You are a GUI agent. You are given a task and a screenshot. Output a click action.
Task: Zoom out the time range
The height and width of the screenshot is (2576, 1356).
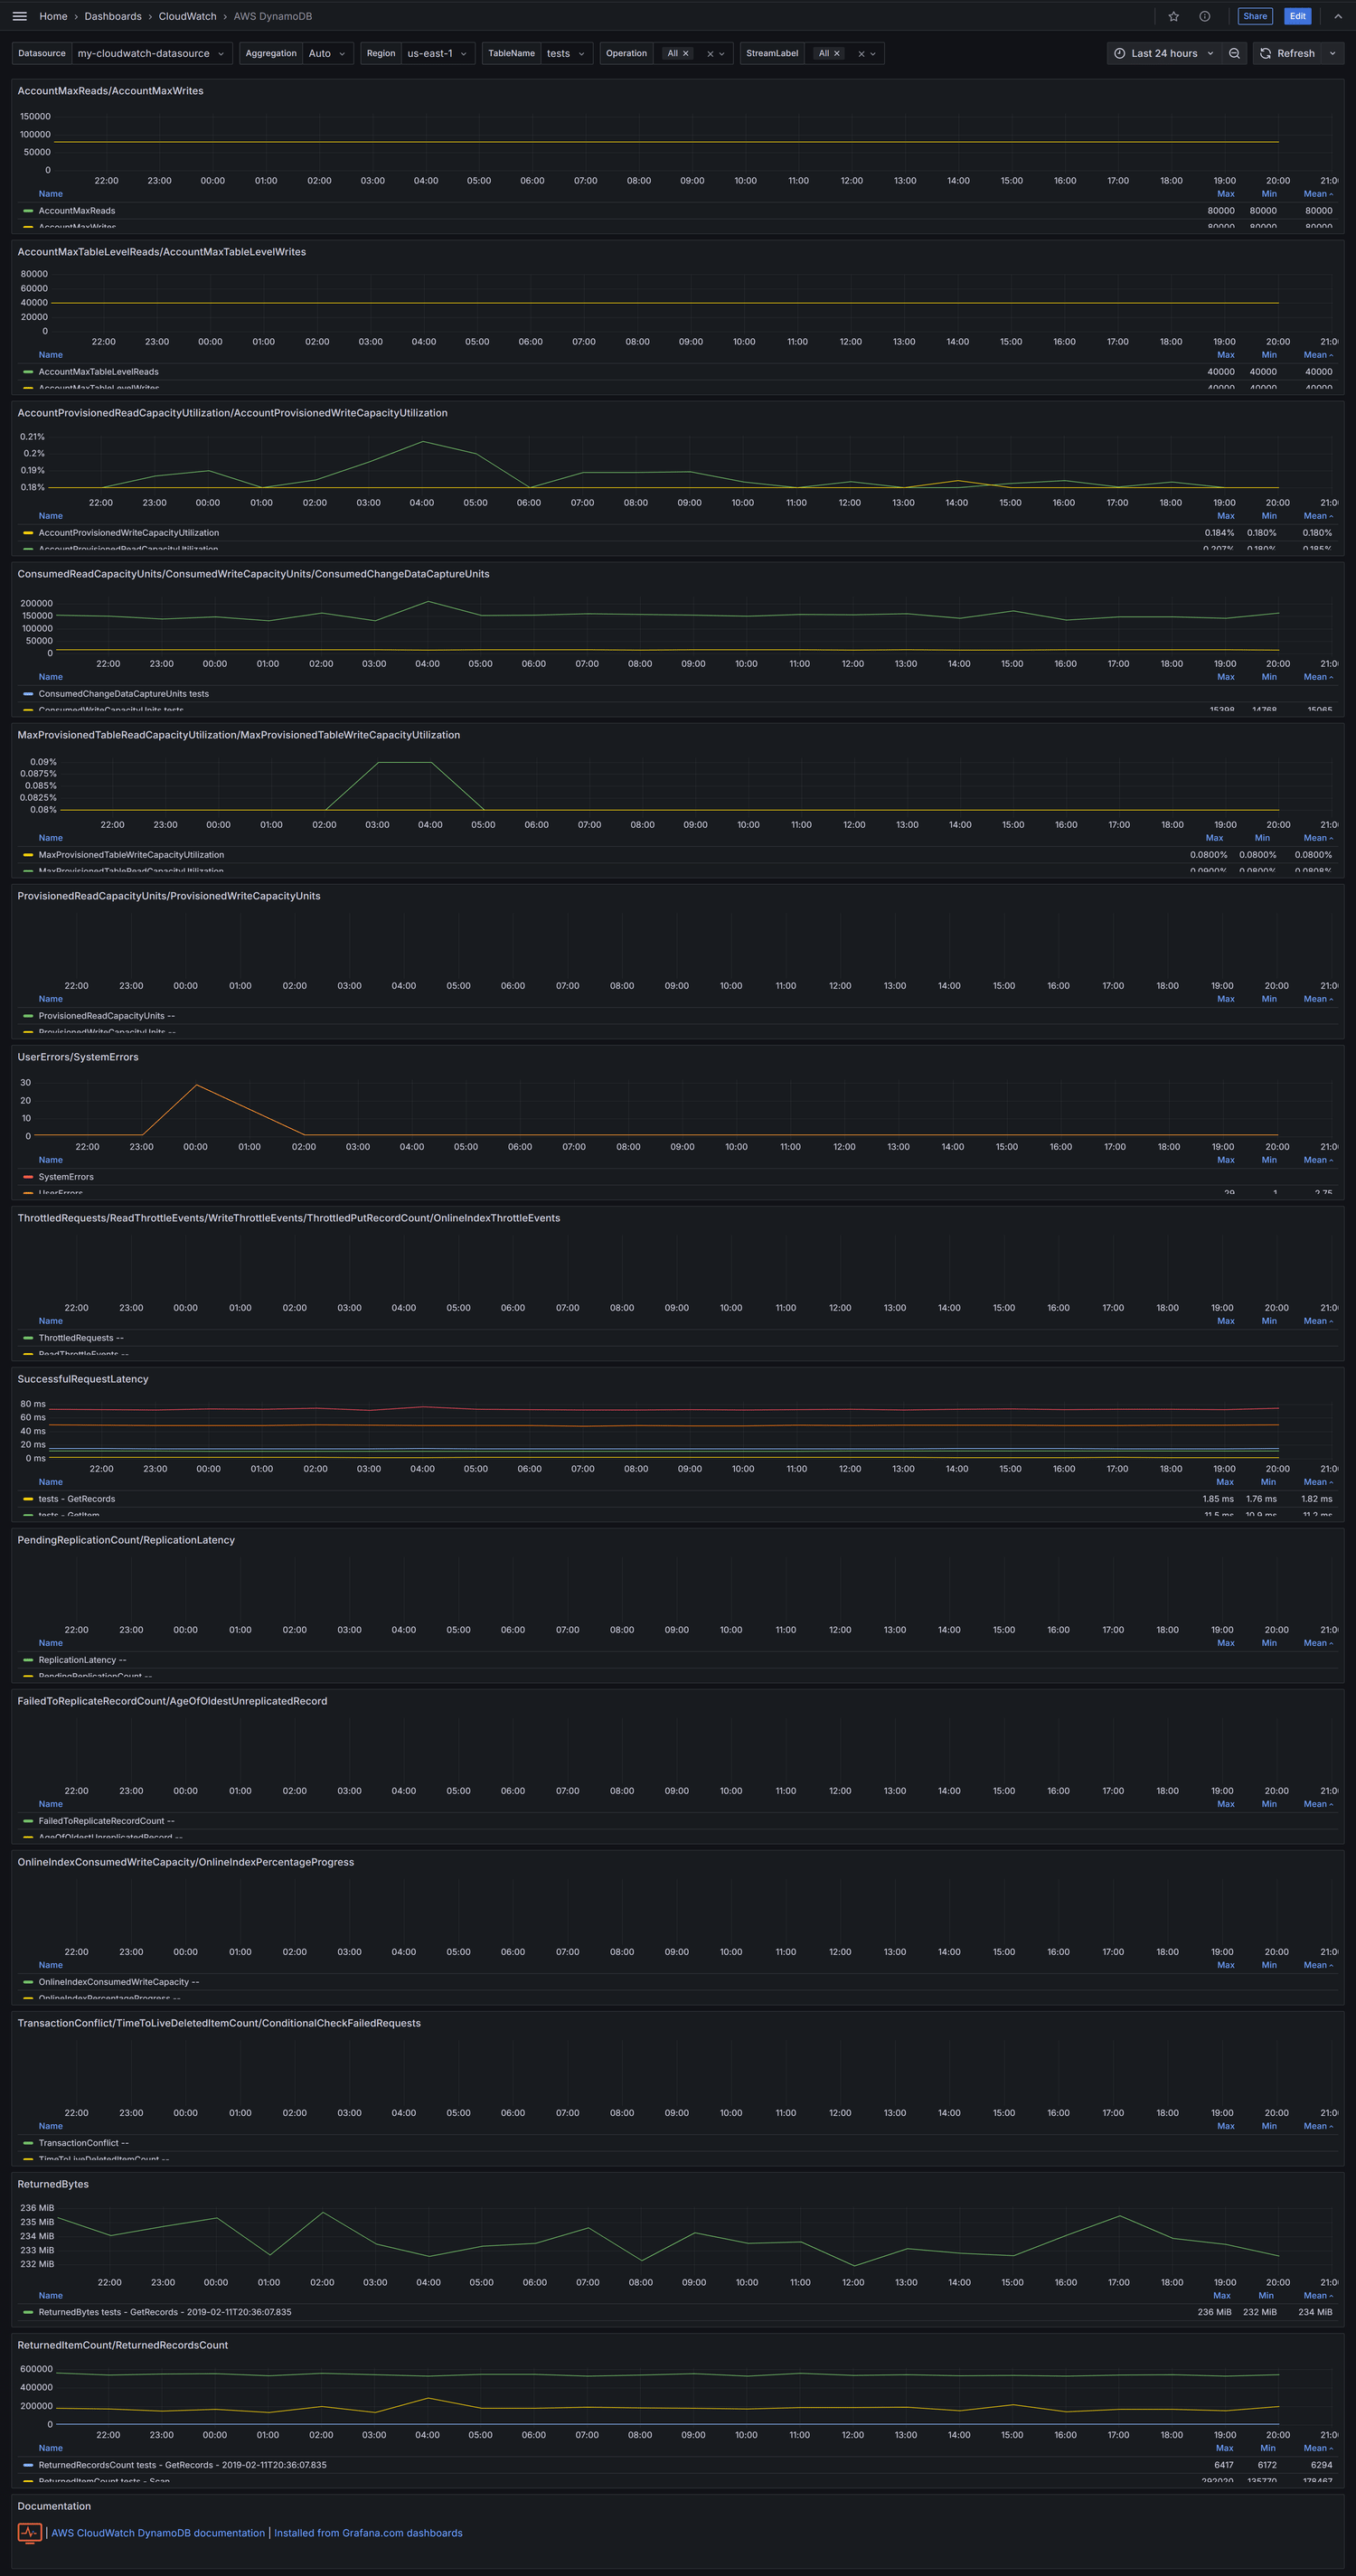(x=1235, y=53)
